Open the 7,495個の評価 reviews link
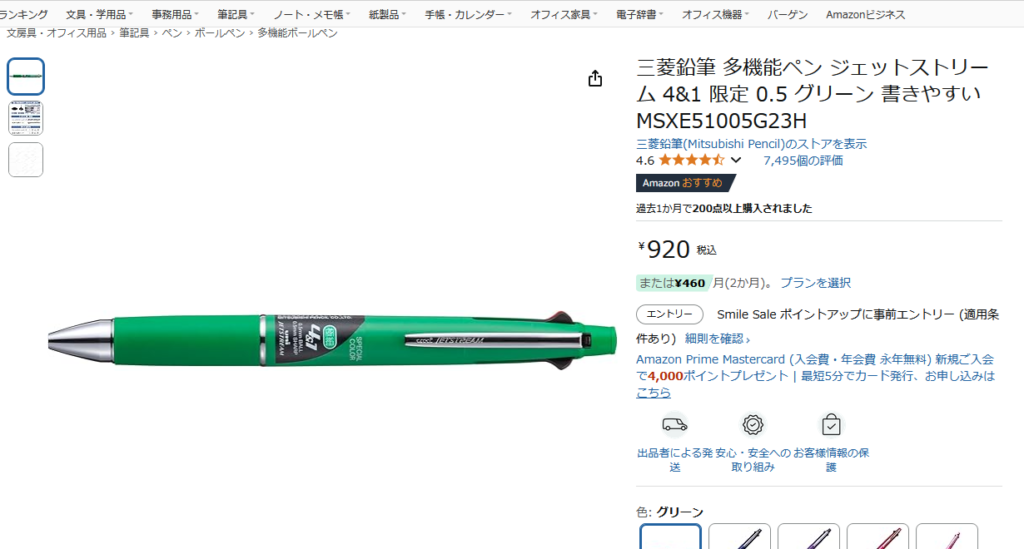 pos(803,160)
